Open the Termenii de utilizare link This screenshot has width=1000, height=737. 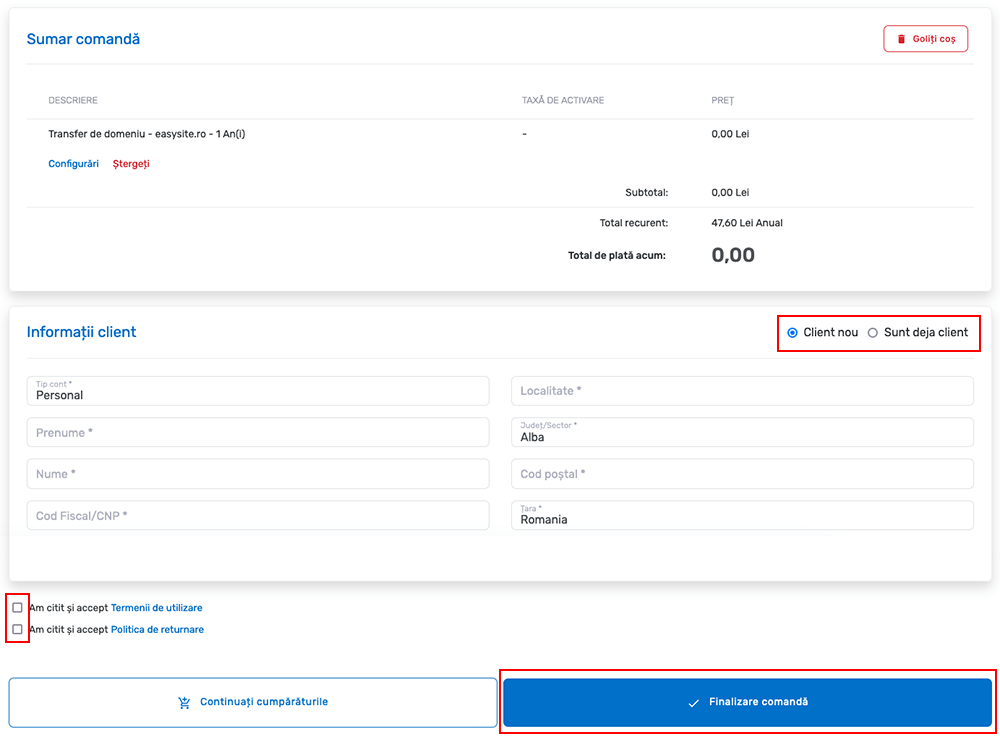click(156, 607)
